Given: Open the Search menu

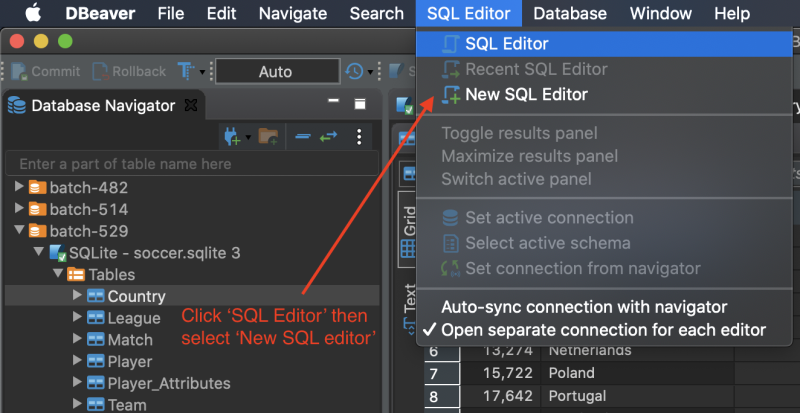Looking at the screenshot, I should click(377, 14).
